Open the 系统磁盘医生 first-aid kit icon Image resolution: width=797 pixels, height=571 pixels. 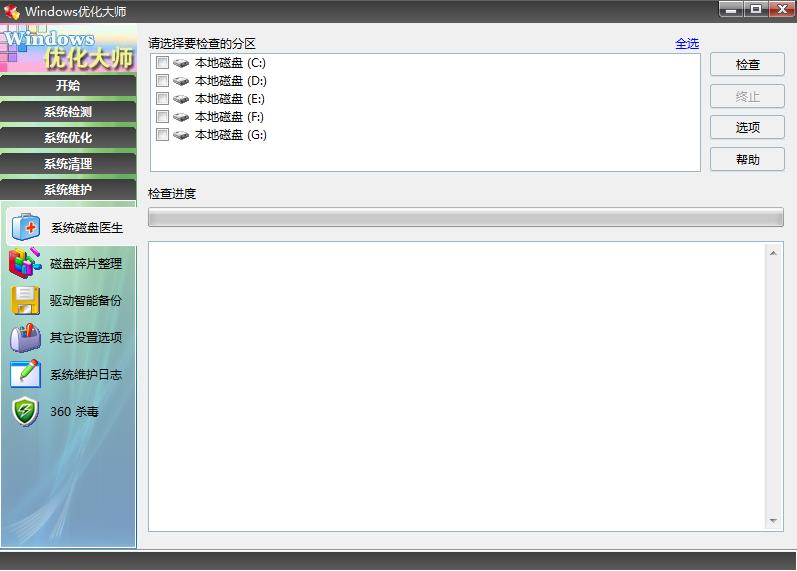[x=25, y=227]
